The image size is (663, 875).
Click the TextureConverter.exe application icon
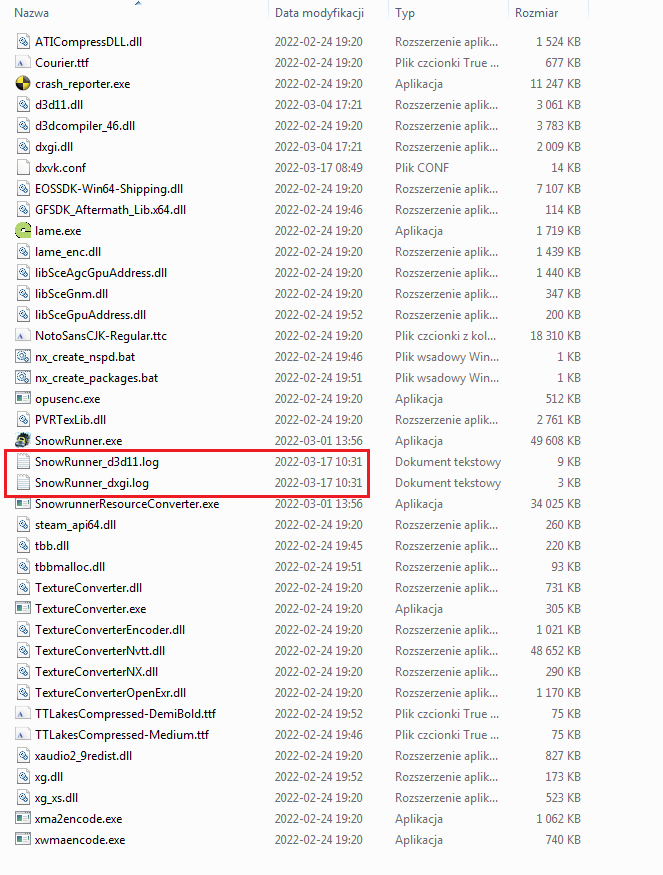[x=23, y=608]
